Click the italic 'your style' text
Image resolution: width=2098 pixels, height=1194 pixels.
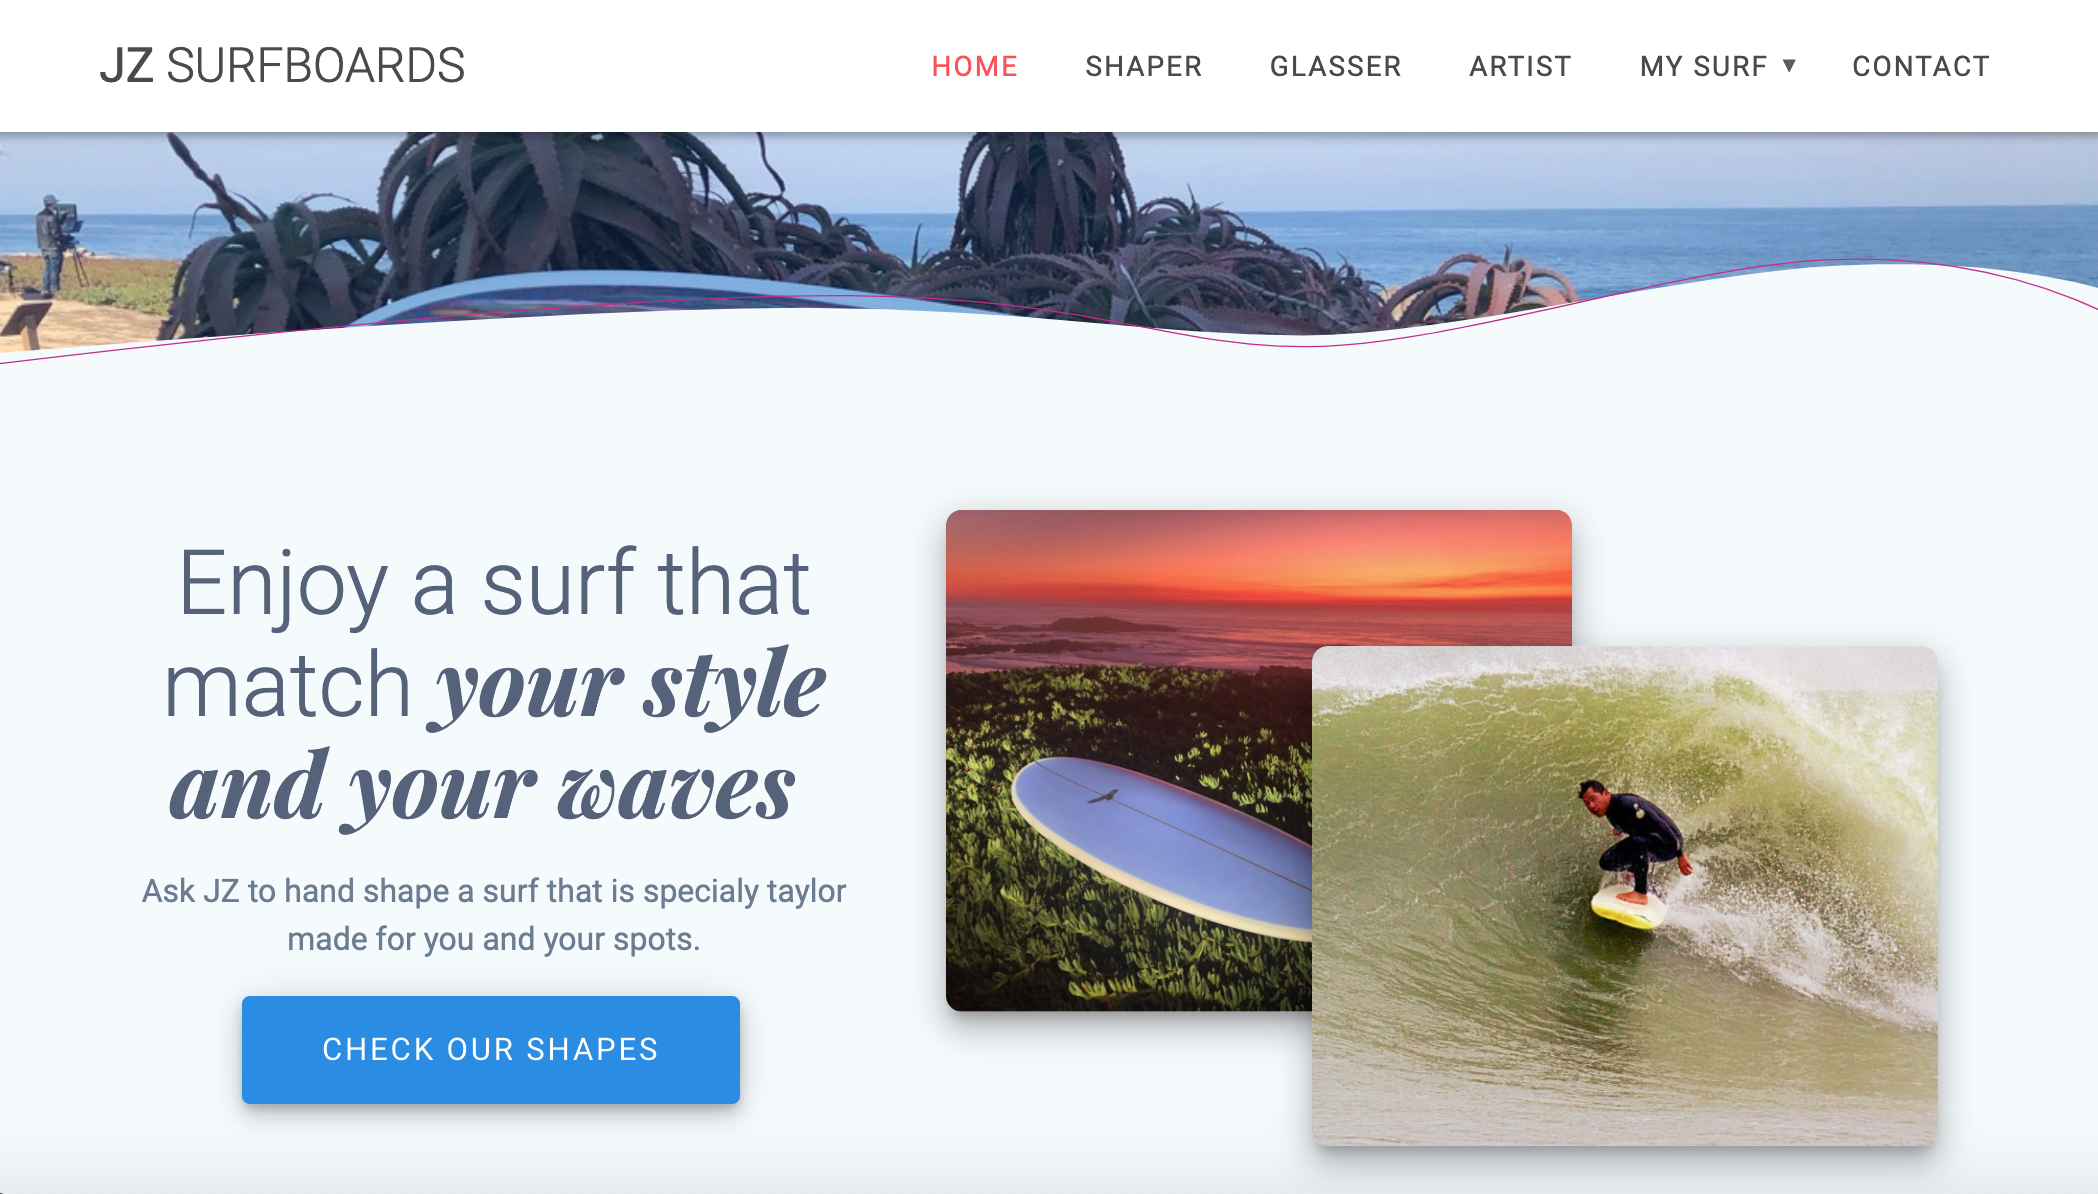[628, 686]
